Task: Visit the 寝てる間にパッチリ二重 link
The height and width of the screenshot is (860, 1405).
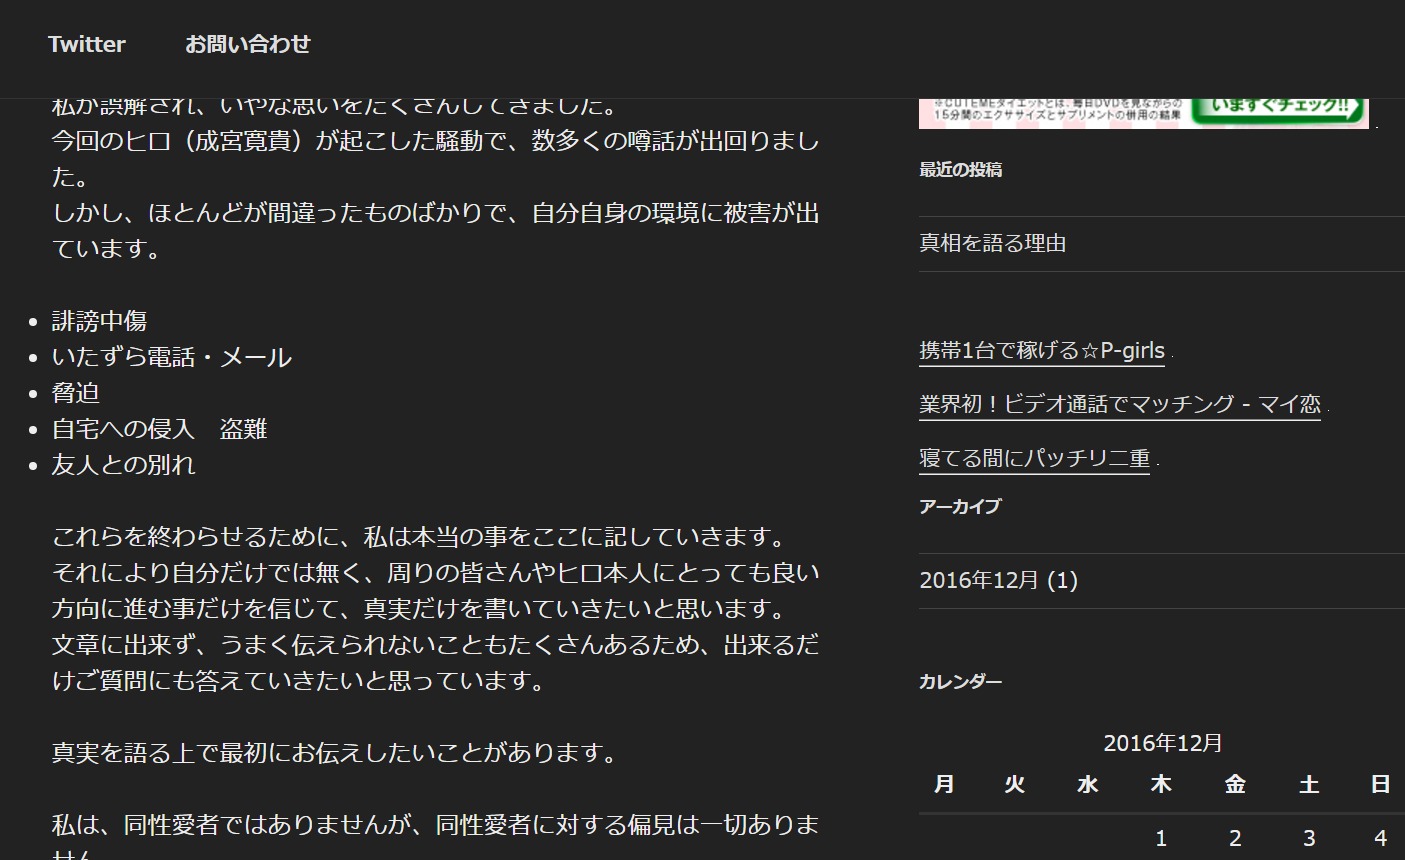Action: (x=1034, y=458)
